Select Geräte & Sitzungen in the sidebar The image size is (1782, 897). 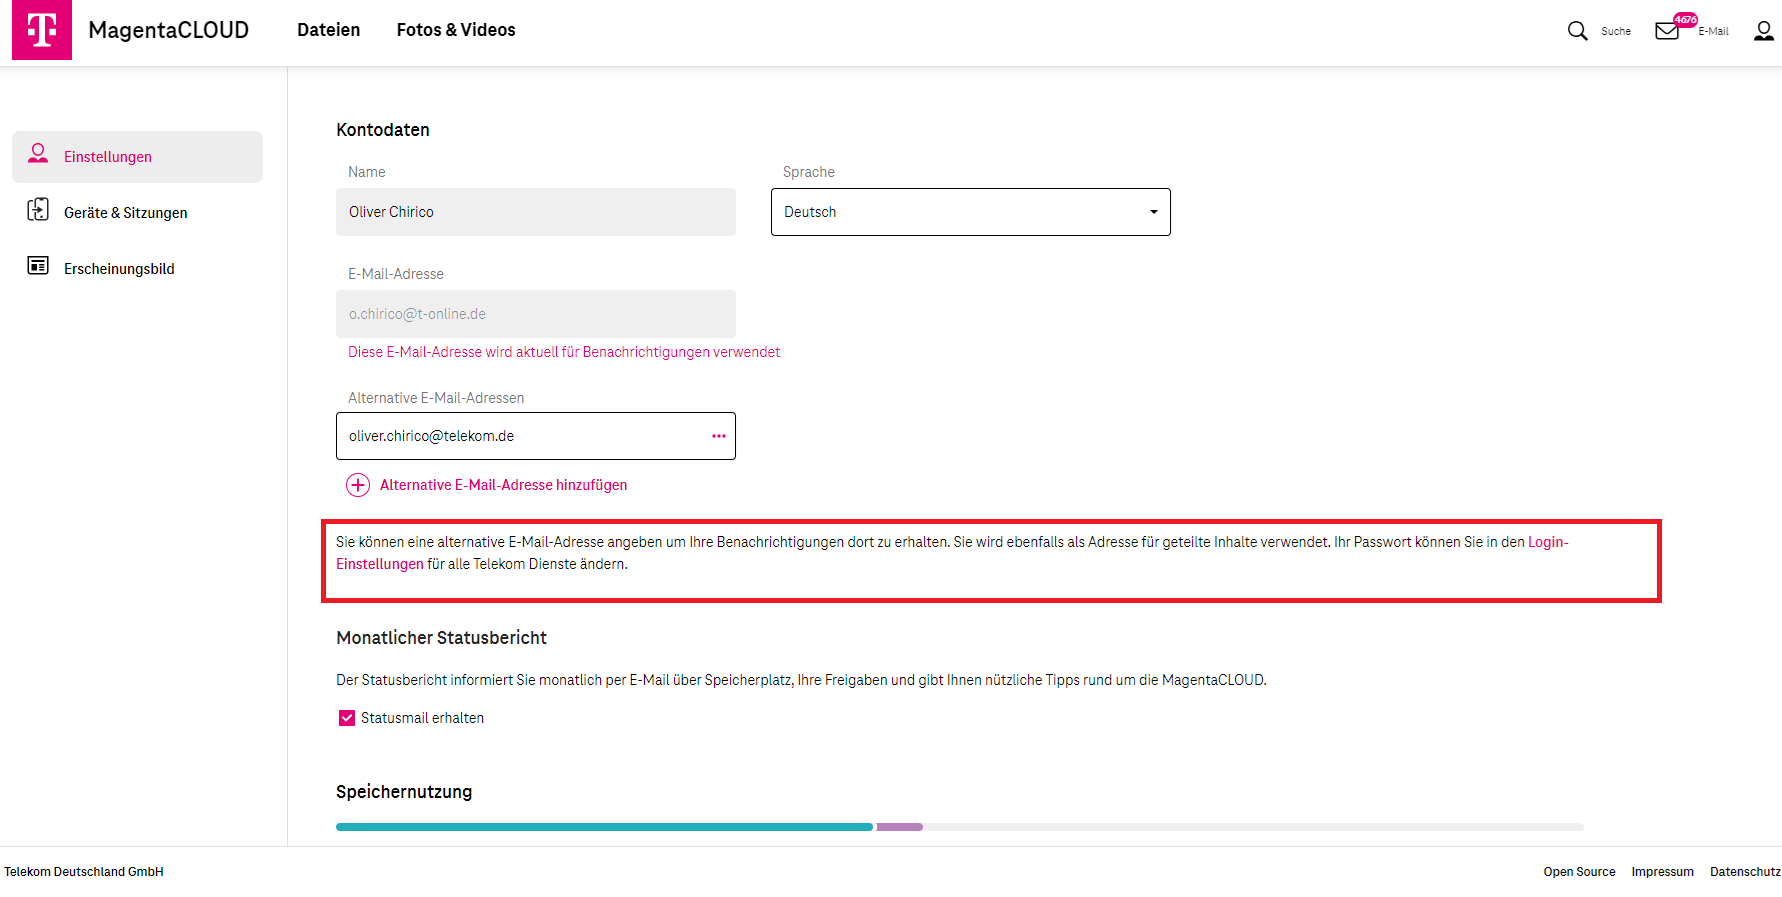point(137,213)
